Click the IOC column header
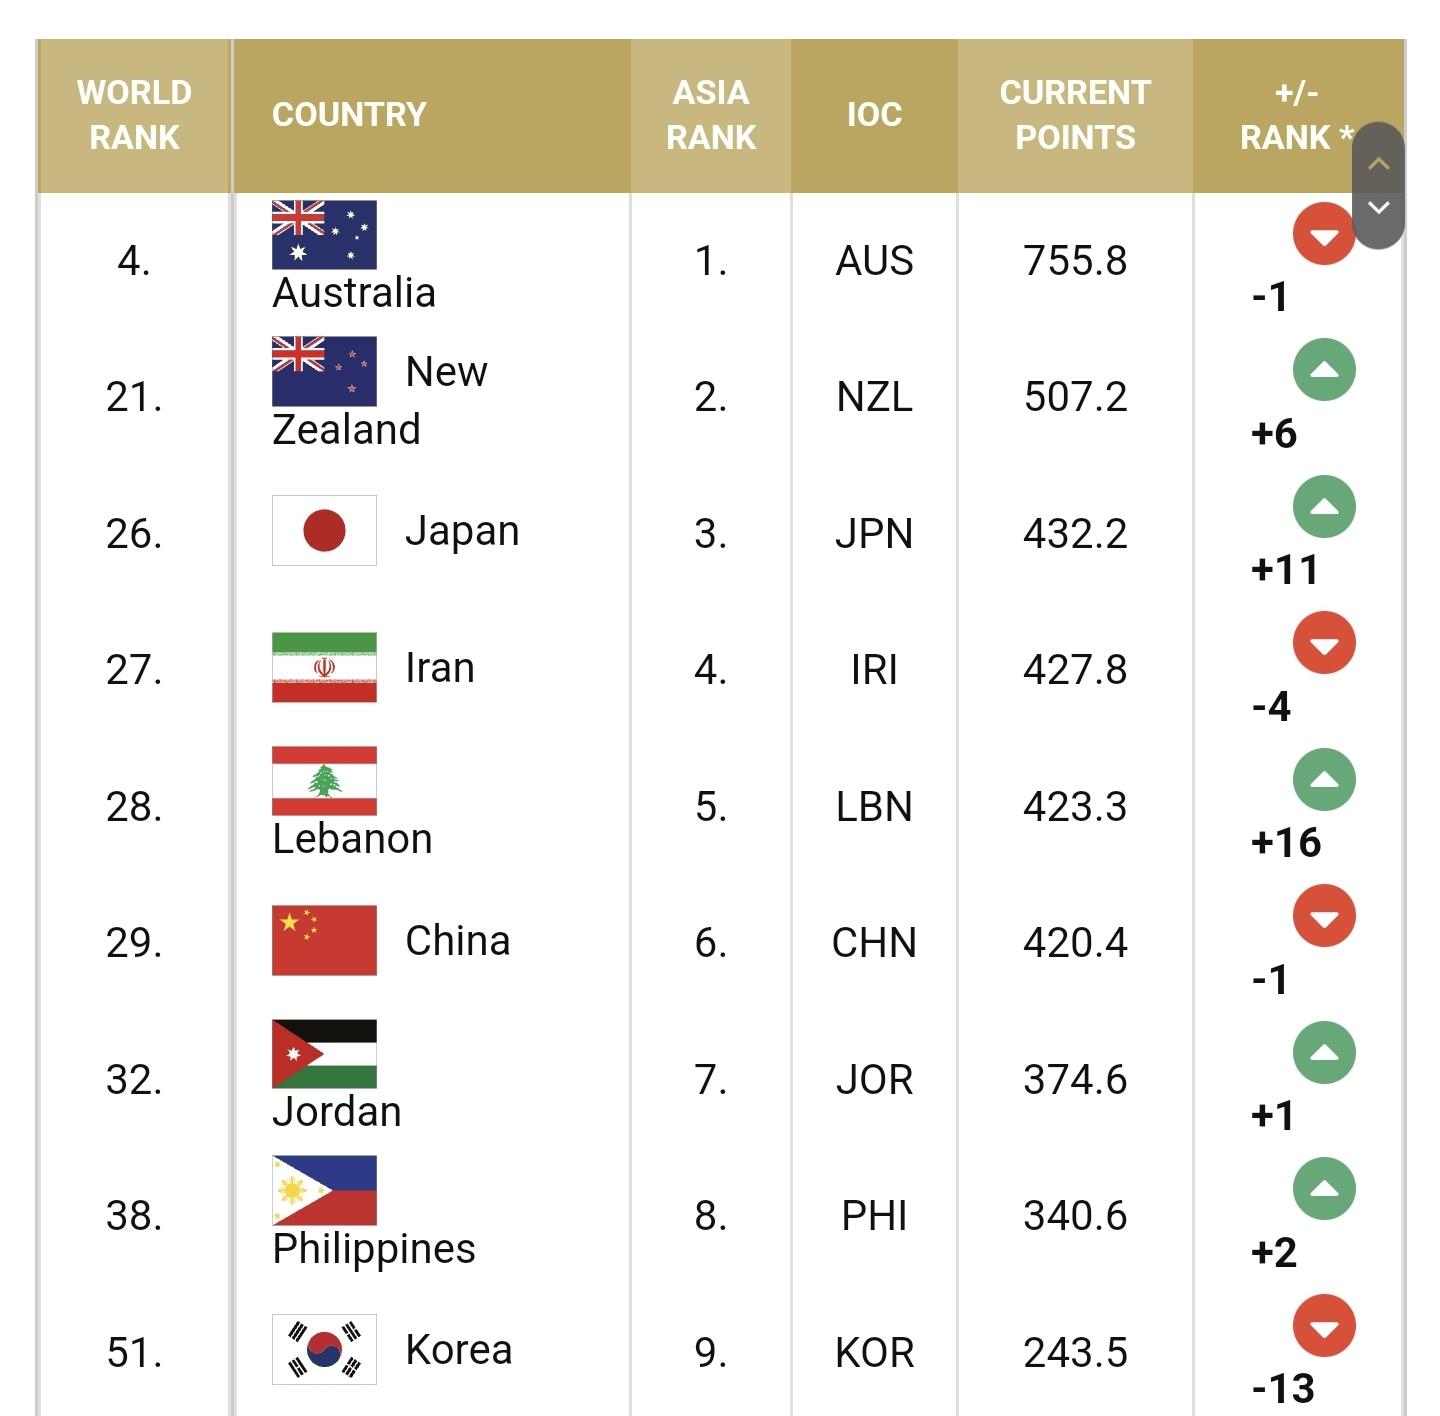This screenshot has width=1440, height=1416. coord(874,115)
